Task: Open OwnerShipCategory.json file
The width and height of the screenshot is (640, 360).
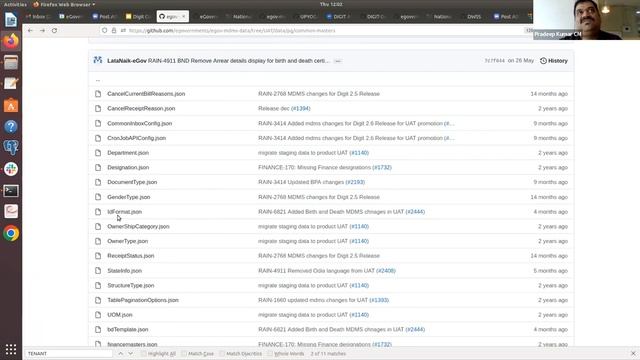Action: click(138, 227)
